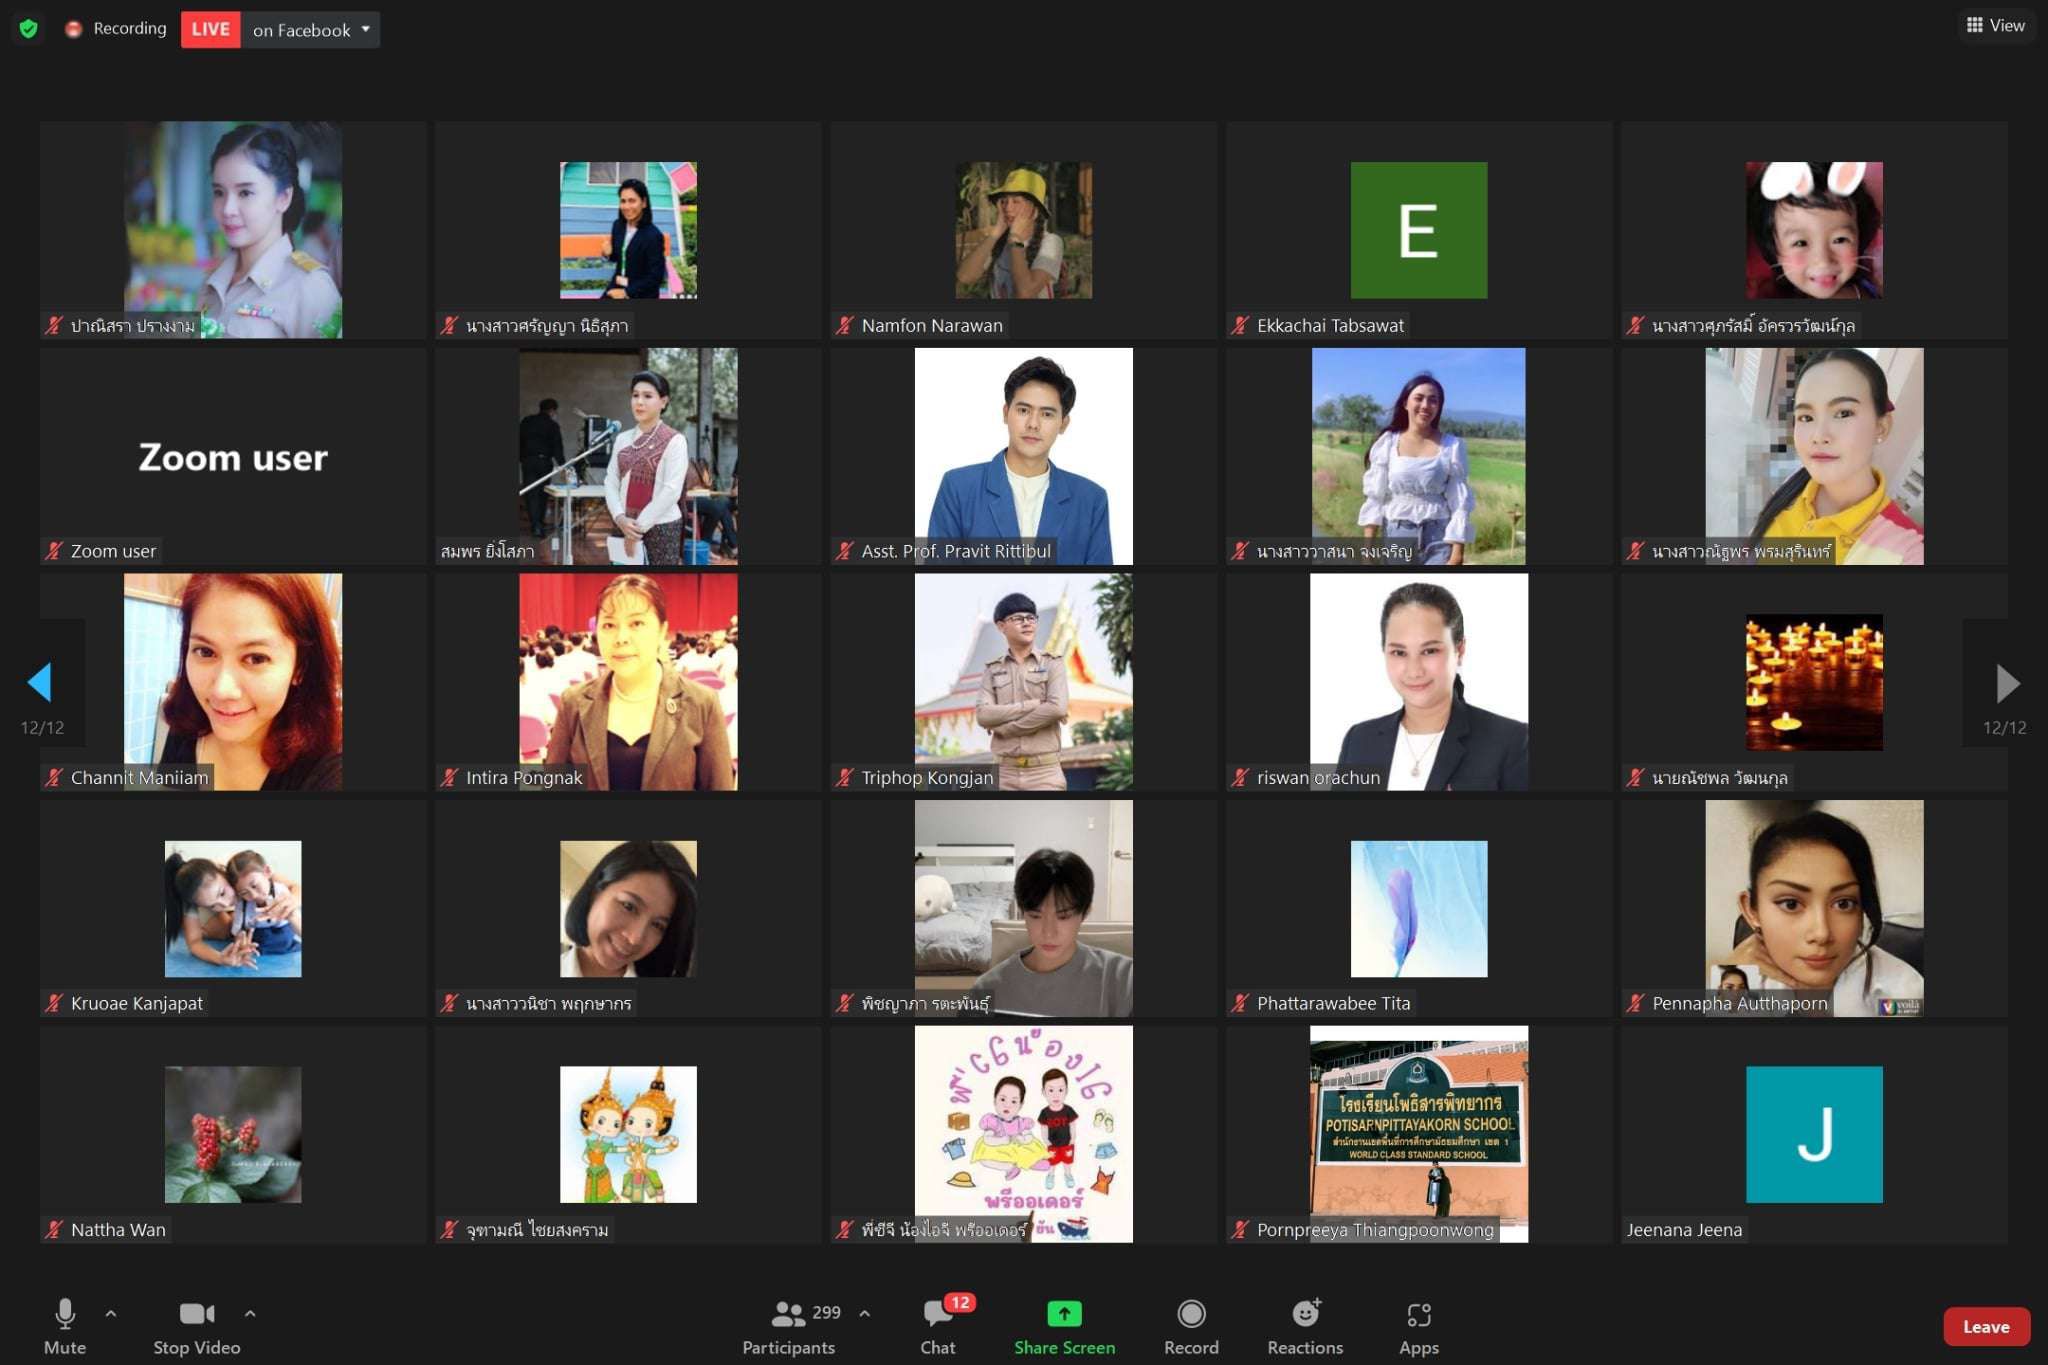Open the Reactions emoji icon
The image size is (2048, 1365).
point(1305,1313)
